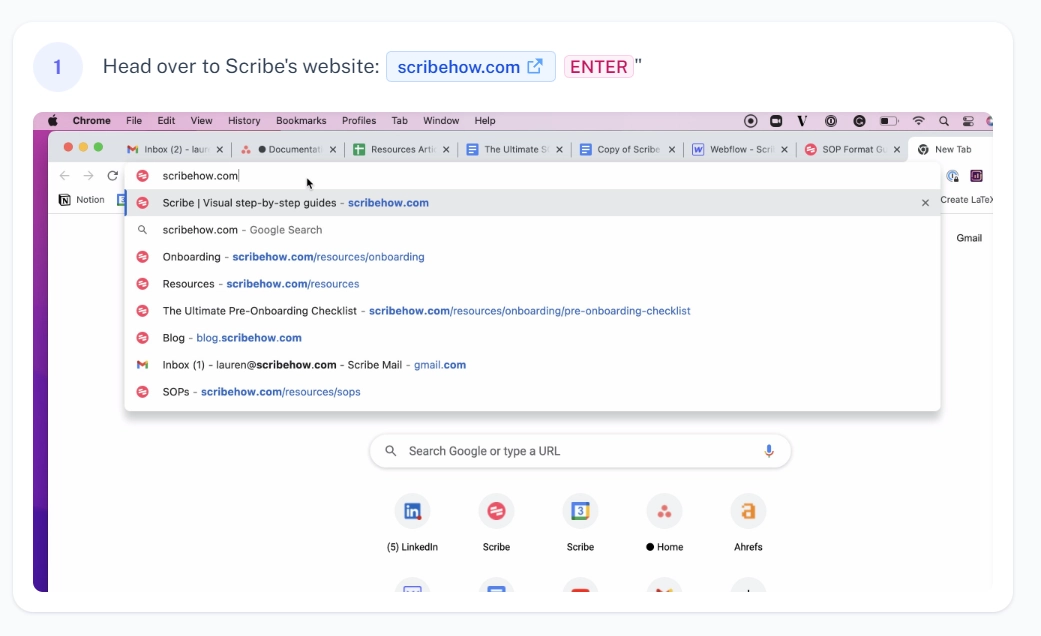Select the Blog blog.scribehow.com suggestion

point(532,338)
